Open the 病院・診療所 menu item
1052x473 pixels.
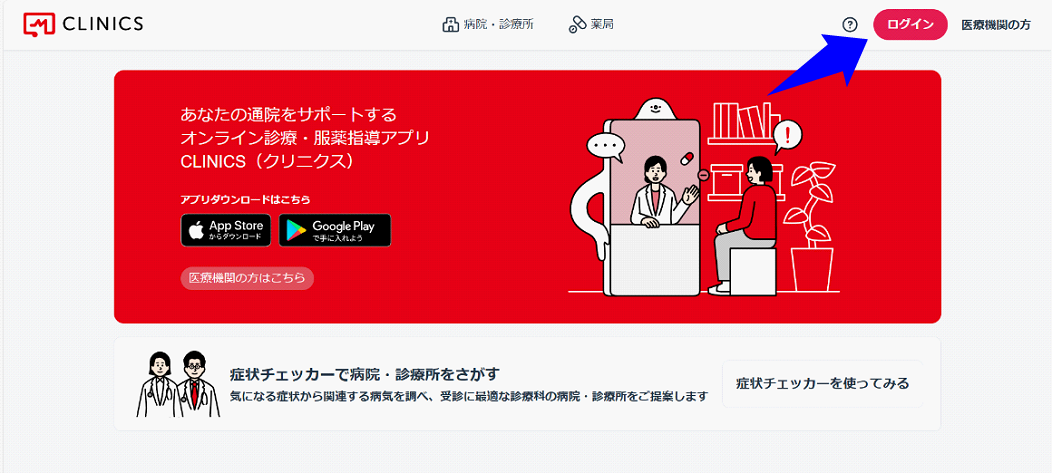click(488, 25)
